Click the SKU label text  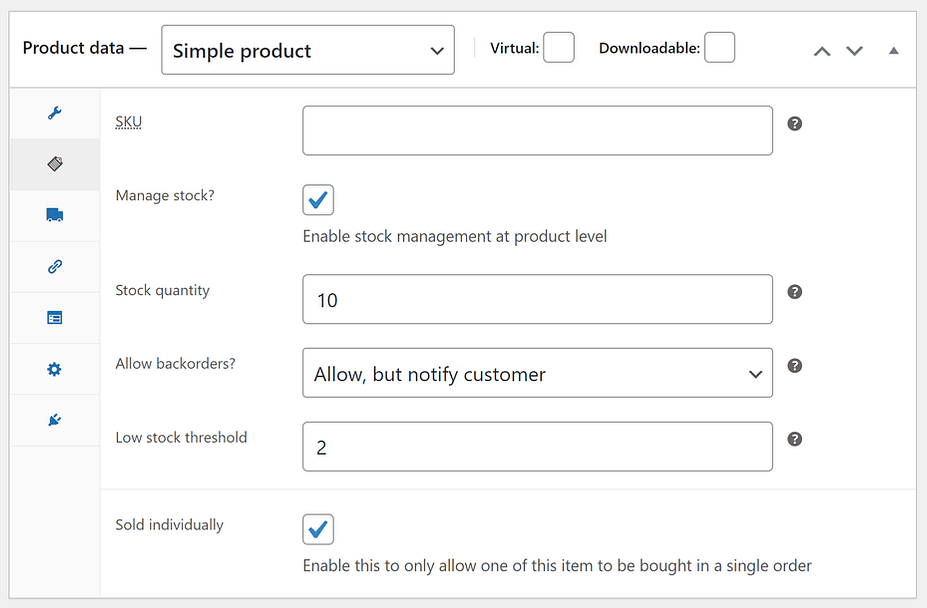128,122
